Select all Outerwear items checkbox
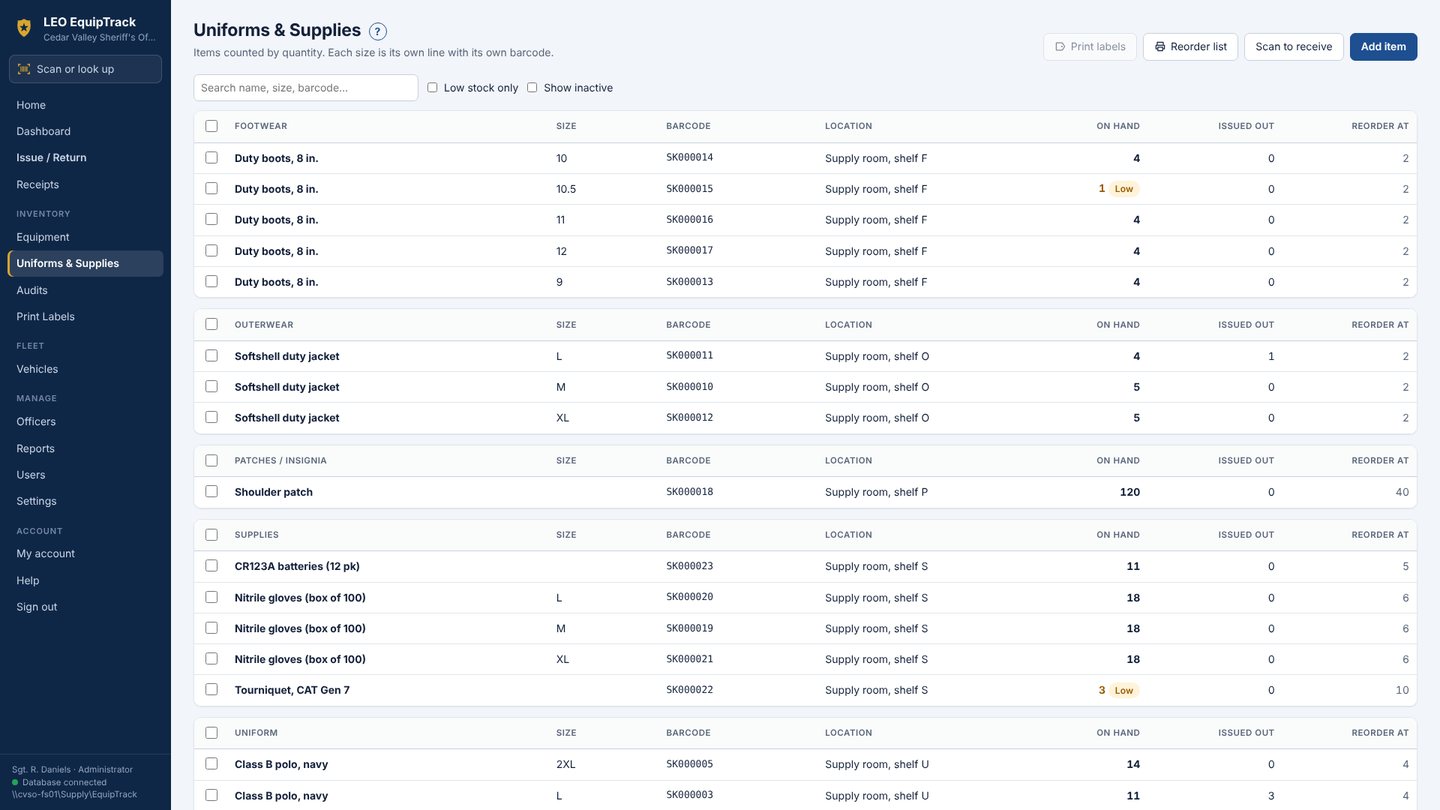Image resolution: width=1440 pixels, height=810 pixels. click(211, 324)
